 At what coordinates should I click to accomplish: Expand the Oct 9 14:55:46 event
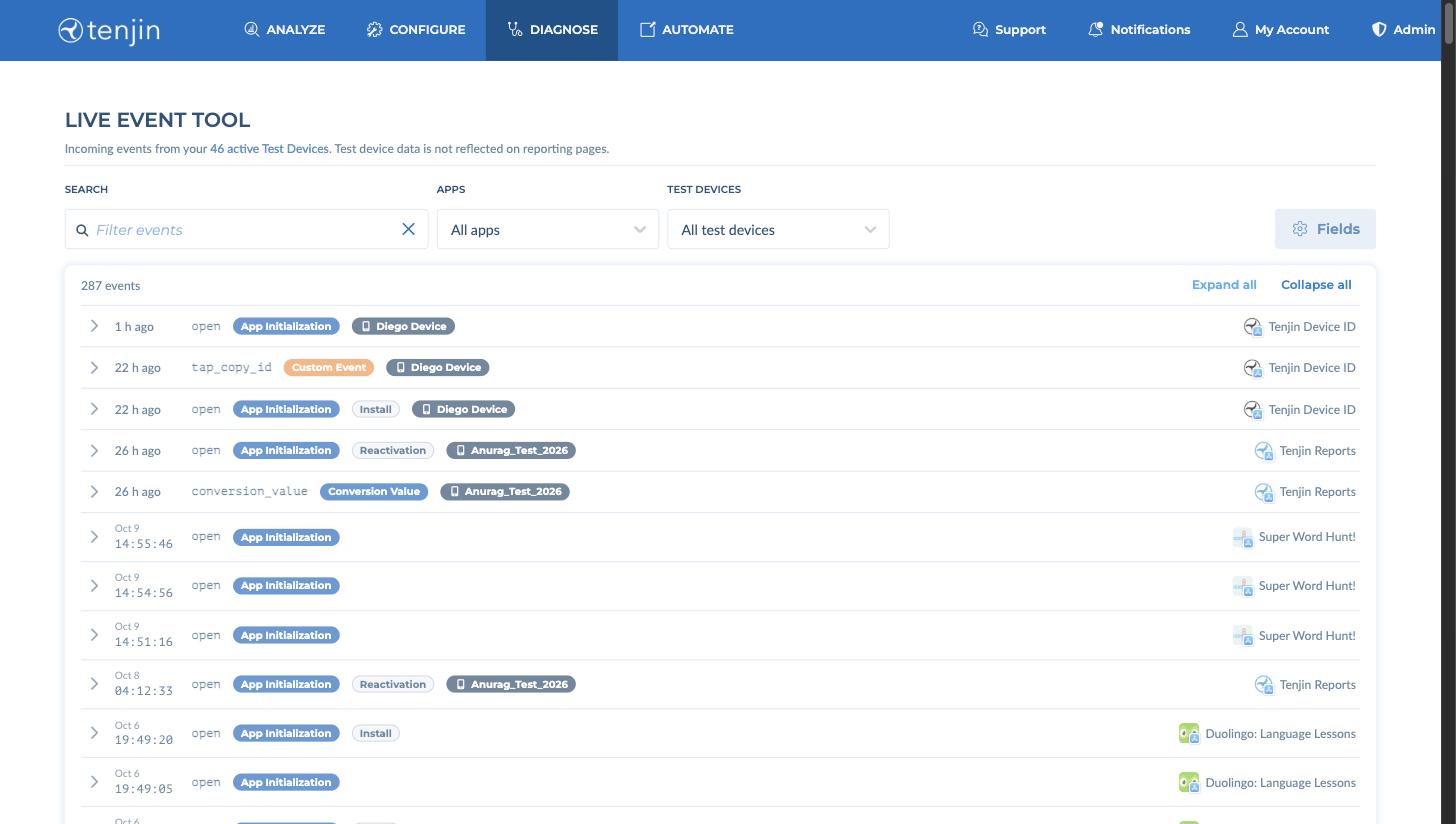click(x=94, y=537)
